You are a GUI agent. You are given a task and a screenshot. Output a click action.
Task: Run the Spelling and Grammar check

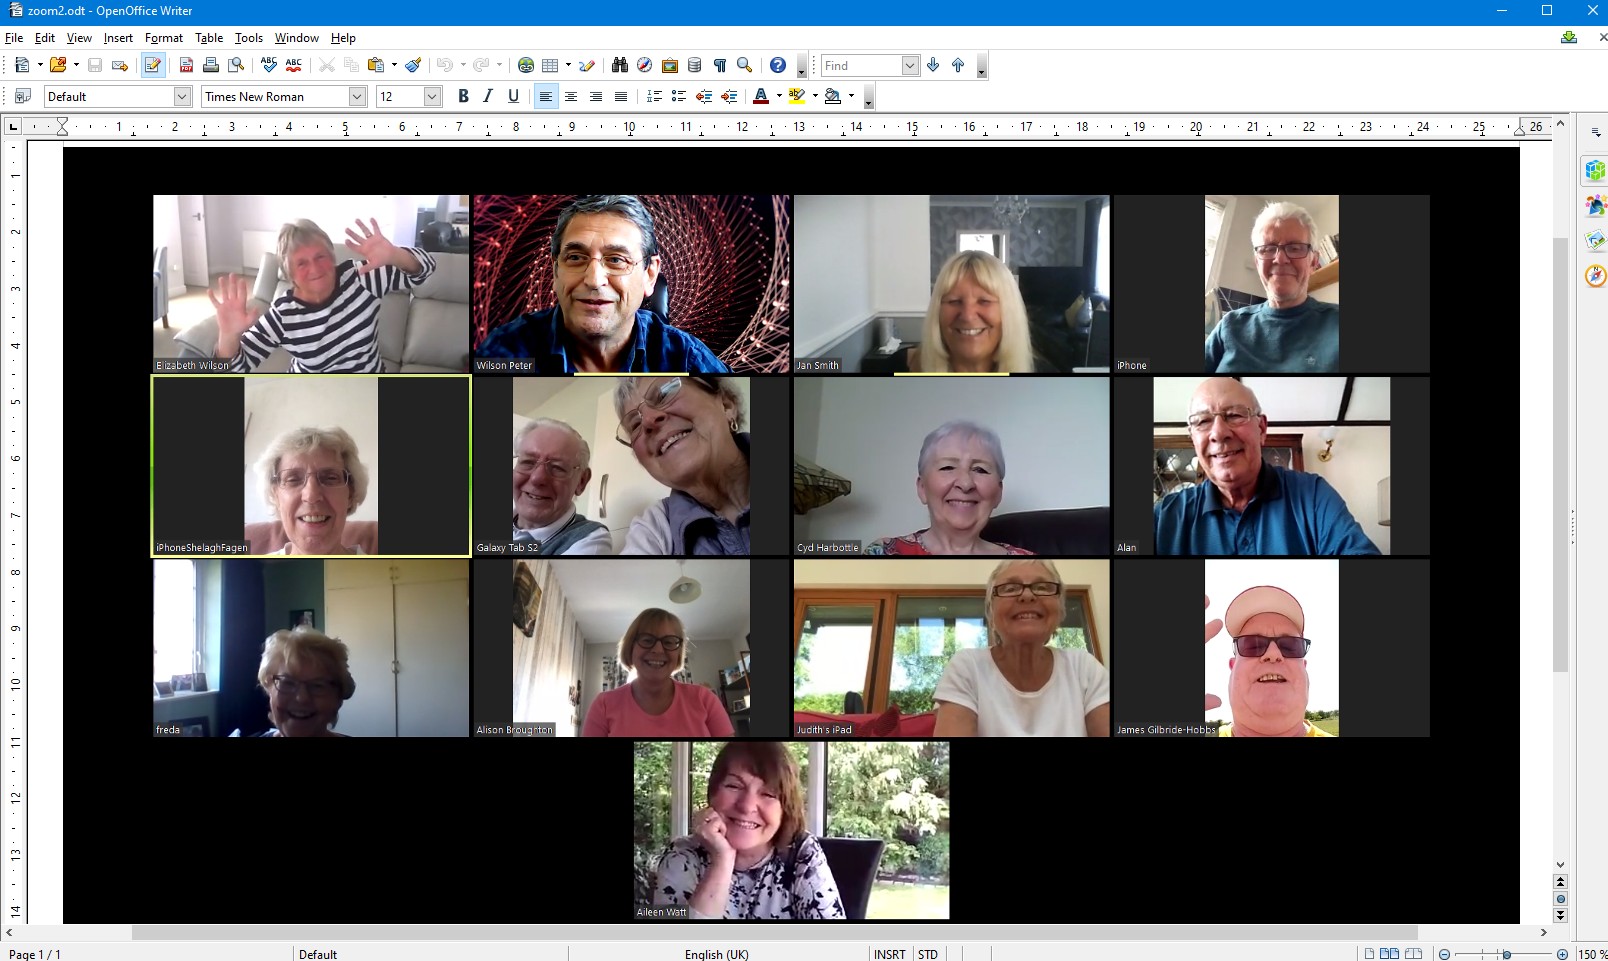click(x=268, y=65)
